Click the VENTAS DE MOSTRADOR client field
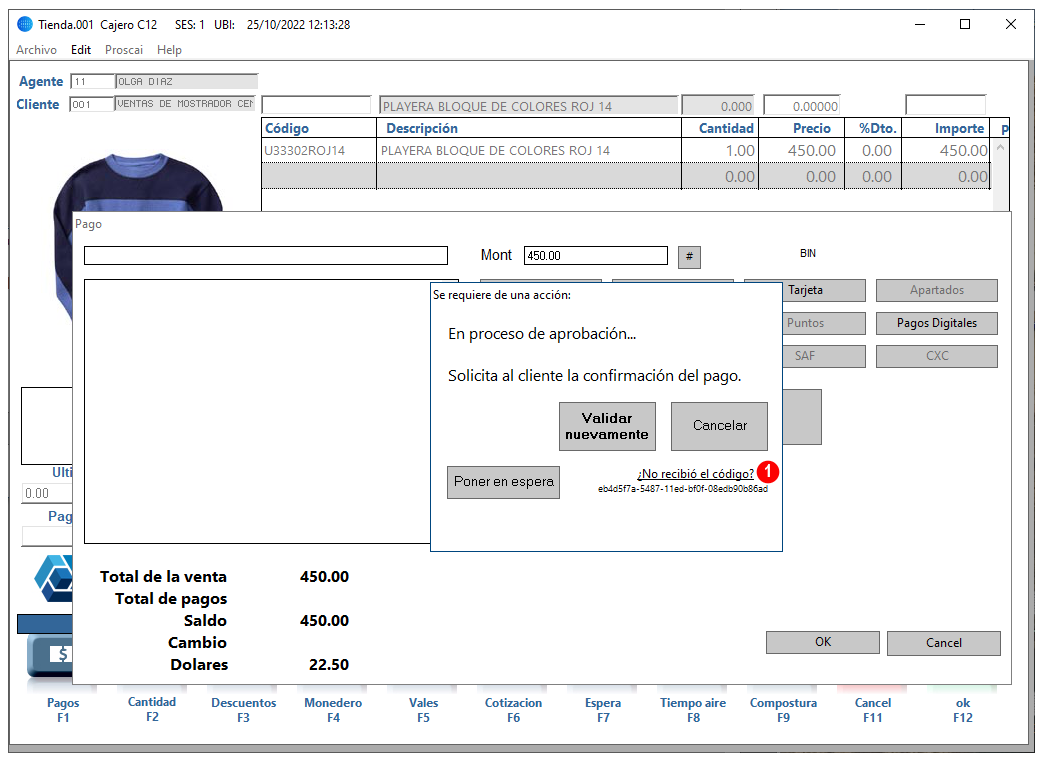The width and height of the screenshot is (1042, 761). [x=185, y=104]
